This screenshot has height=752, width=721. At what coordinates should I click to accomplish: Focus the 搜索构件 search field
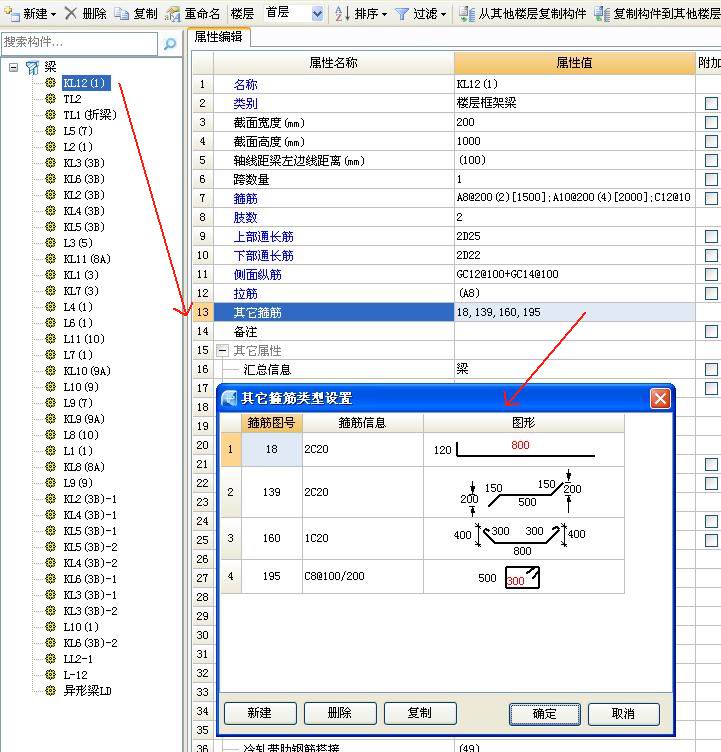click(x=79, y=43)
